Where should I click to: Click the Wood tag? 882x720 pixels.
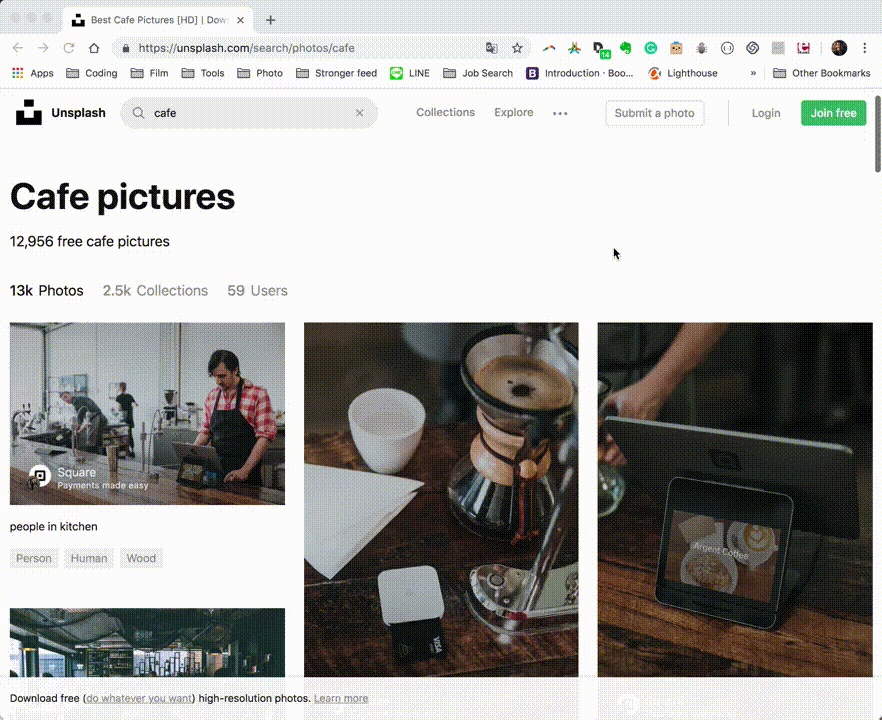(141, 558)
